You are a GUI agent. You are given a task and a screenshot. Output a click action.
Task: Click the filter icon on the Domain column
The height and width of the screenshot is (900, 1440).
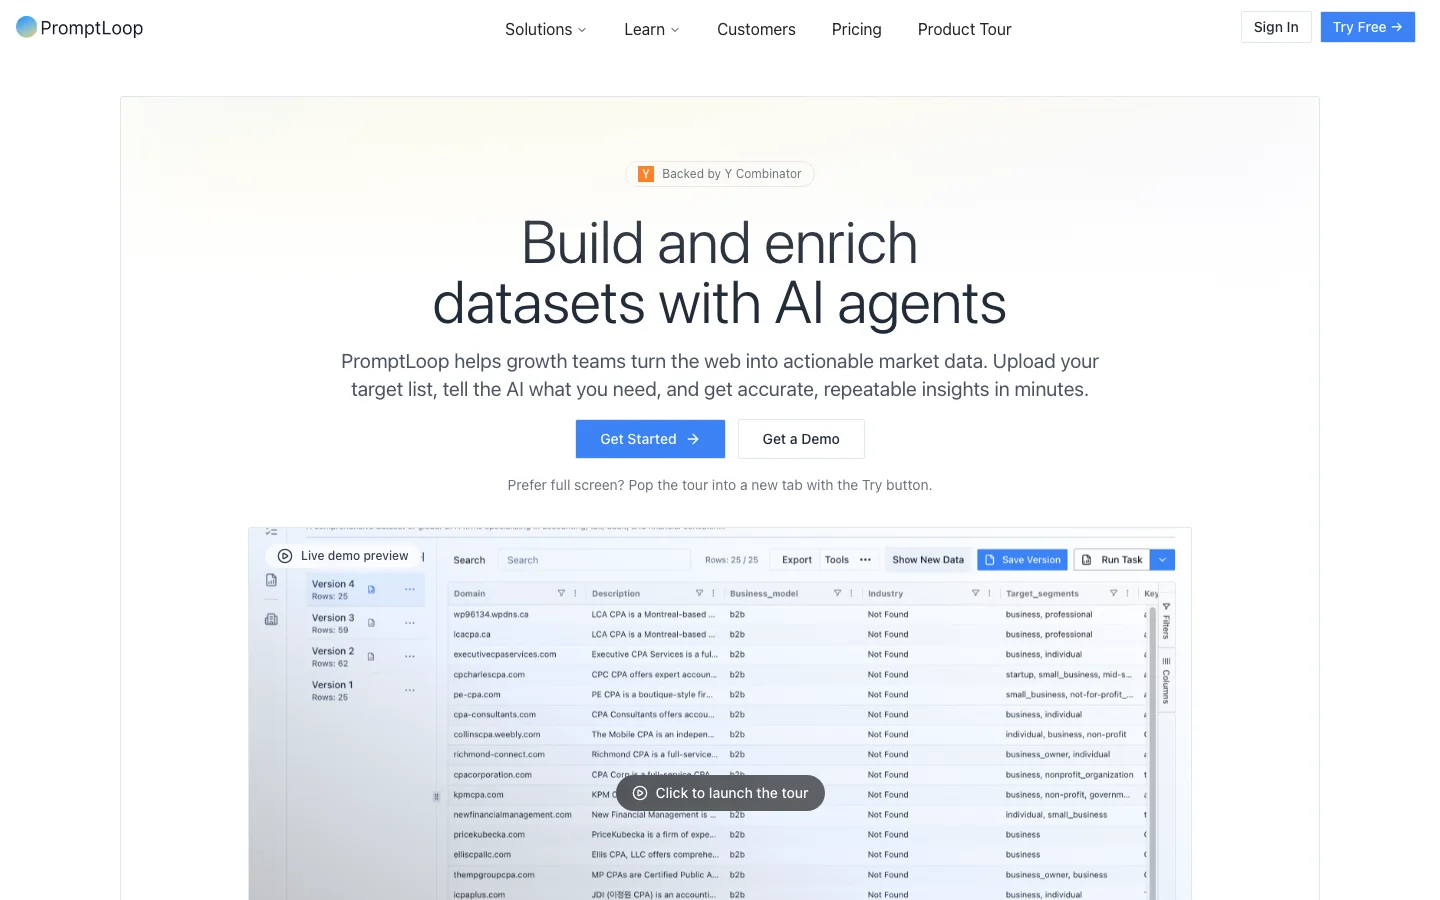click(561, 593)
